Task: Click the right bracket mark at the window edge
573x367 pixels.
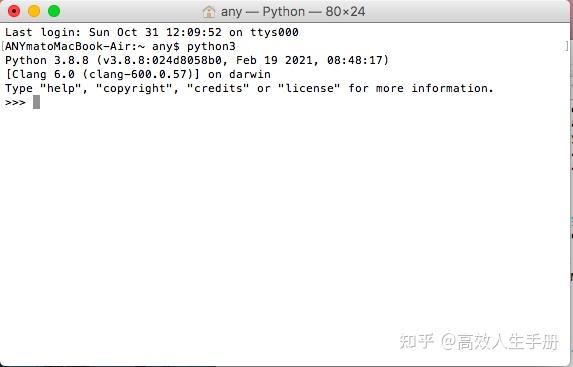Action: pos(566,46)
